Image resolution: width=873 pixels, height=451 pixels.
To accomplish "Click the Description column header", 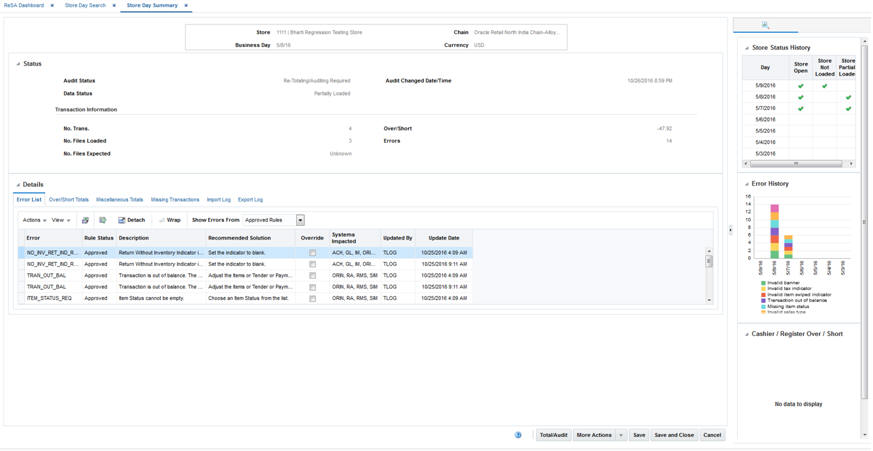I will click(x=161, y=238).
